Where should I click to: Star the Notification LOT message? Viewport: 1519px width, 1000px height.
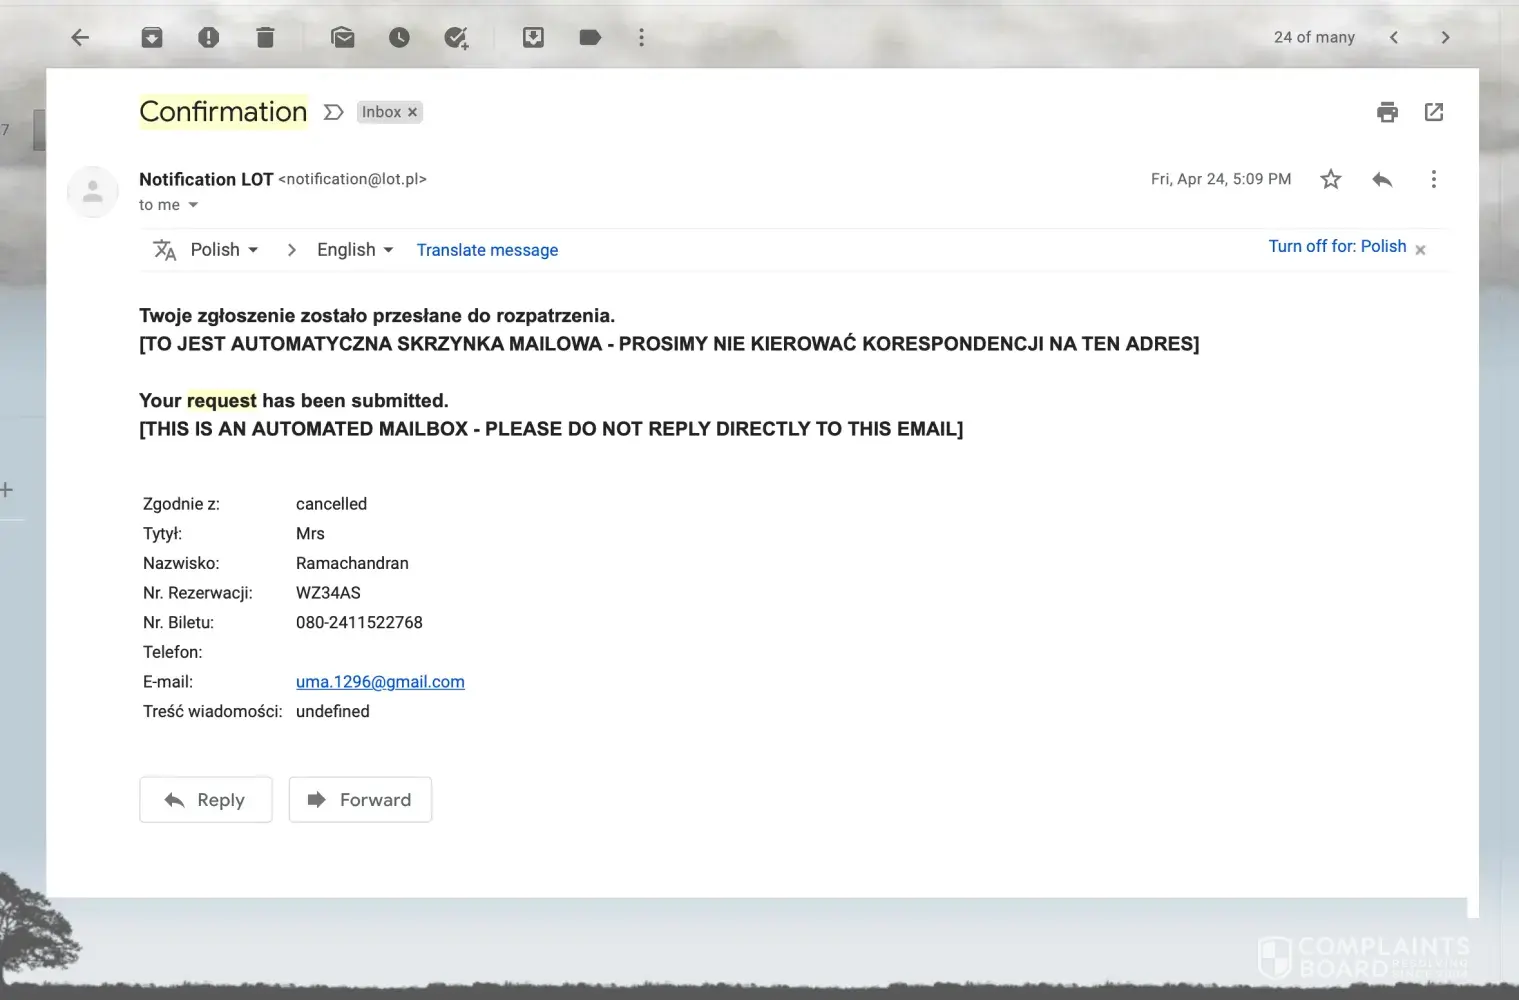pos(1330,179)
